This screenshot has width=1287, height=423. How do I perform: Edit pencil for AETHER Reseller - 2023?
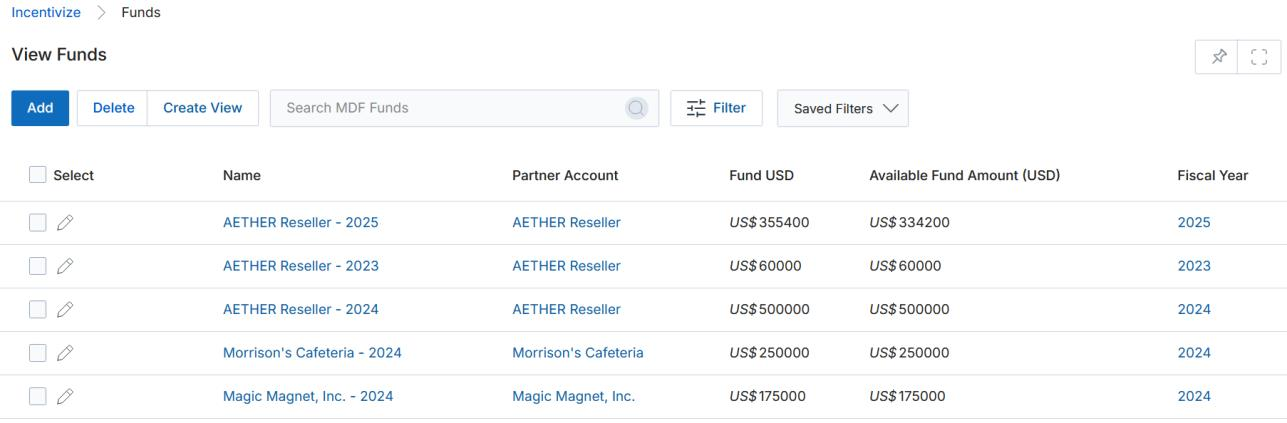(65, 266)
